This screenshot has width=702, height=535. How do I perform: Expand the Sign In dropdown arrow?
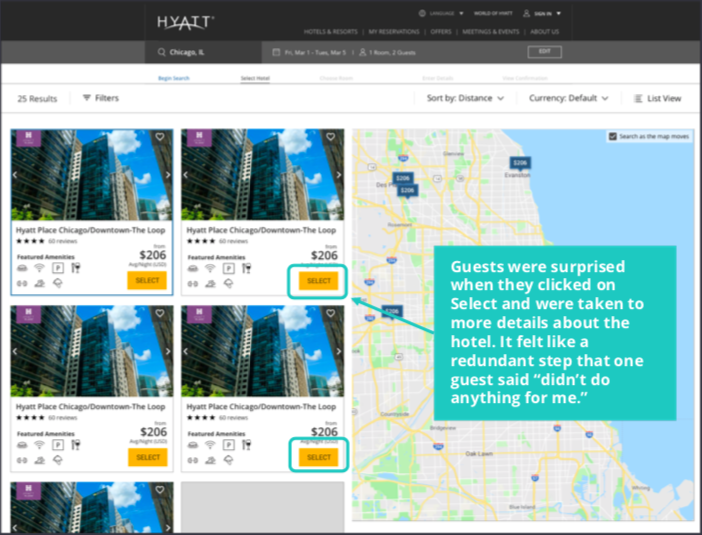coord(558,13)
